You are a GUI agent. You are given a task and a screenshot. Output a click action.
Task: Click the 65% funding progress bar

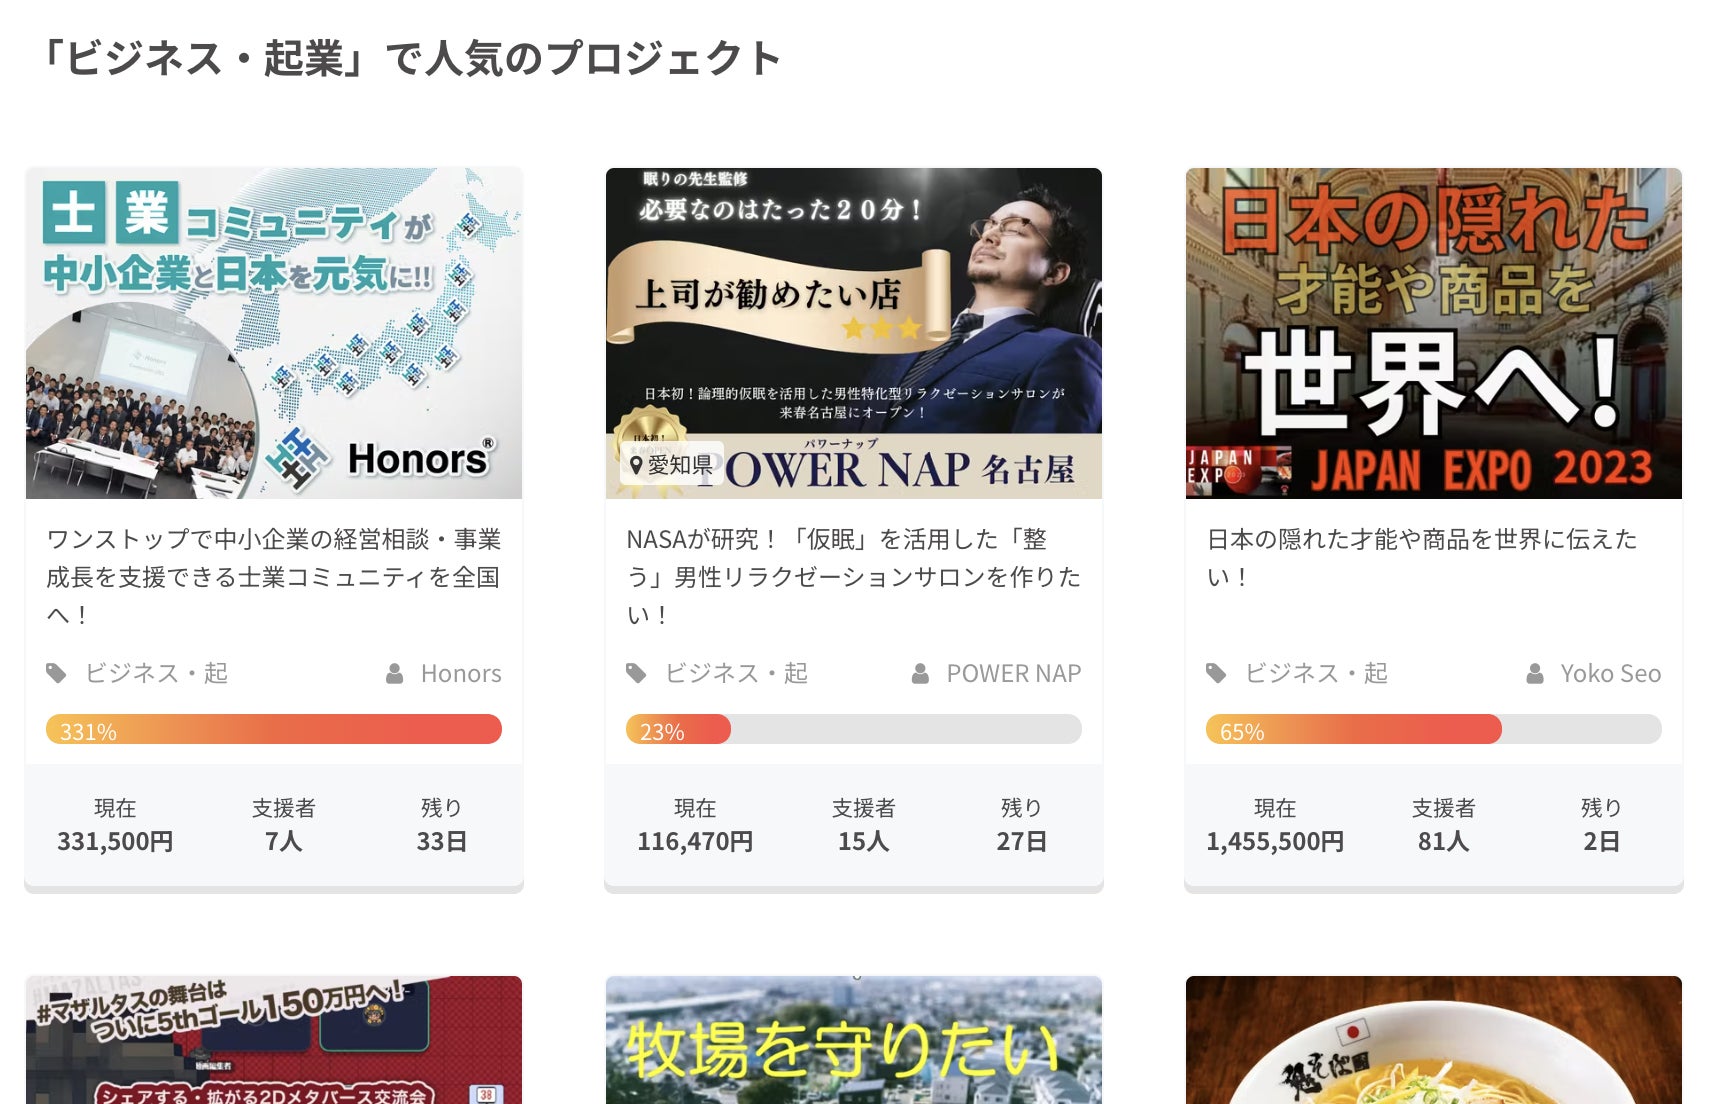click(1434, 729)
